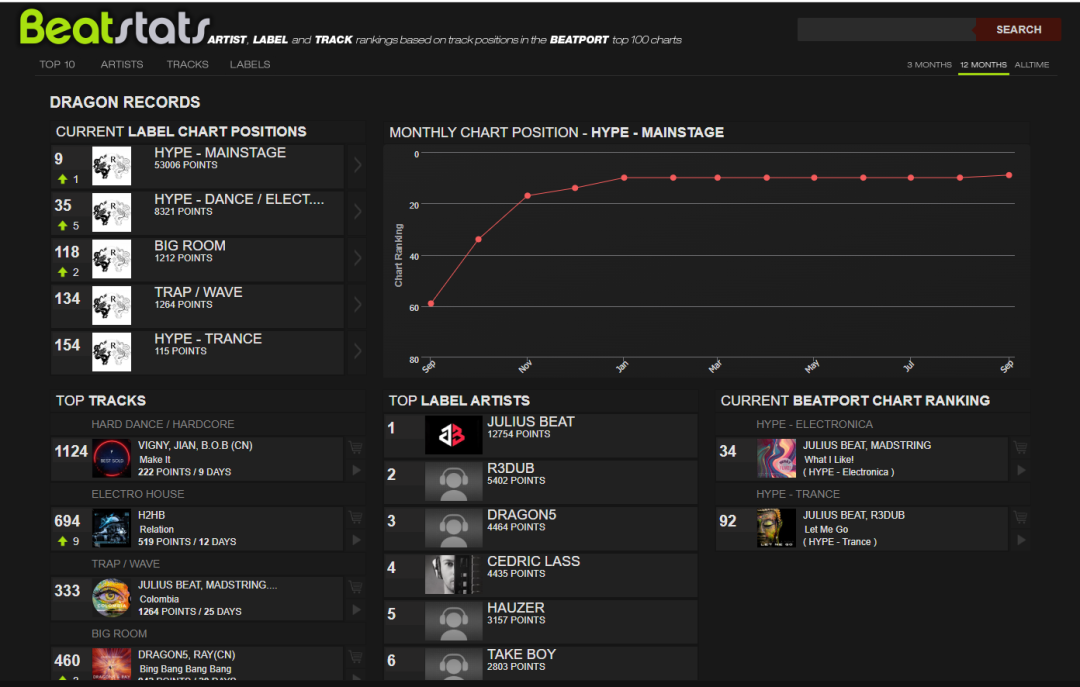Expand the Trap / Wave row chevron
This screenshot has height=687, width=1080.
coord(358,305)
